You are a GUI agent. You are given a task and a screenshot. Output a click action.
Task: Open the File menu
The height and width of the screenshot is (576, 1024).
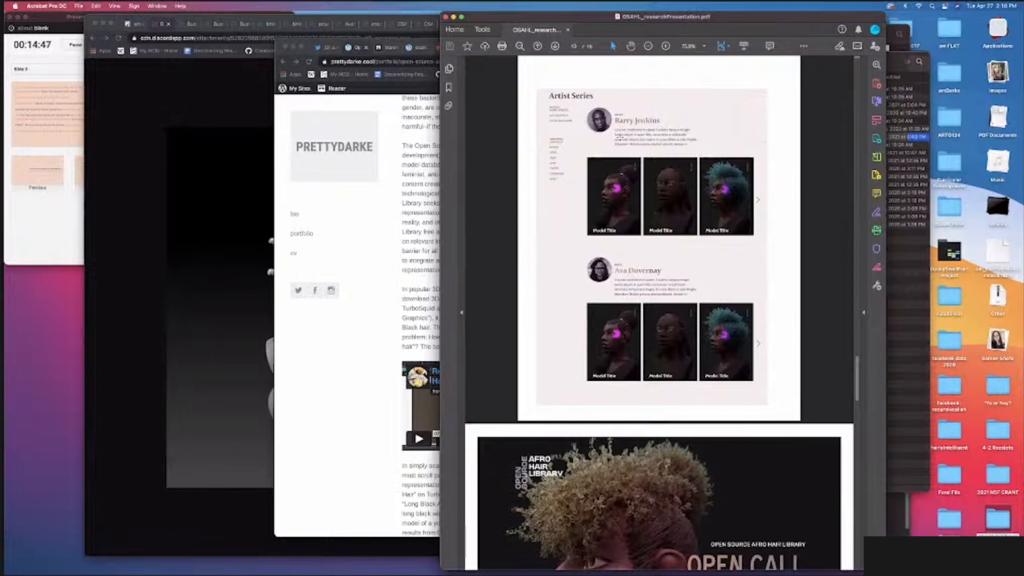78,6
